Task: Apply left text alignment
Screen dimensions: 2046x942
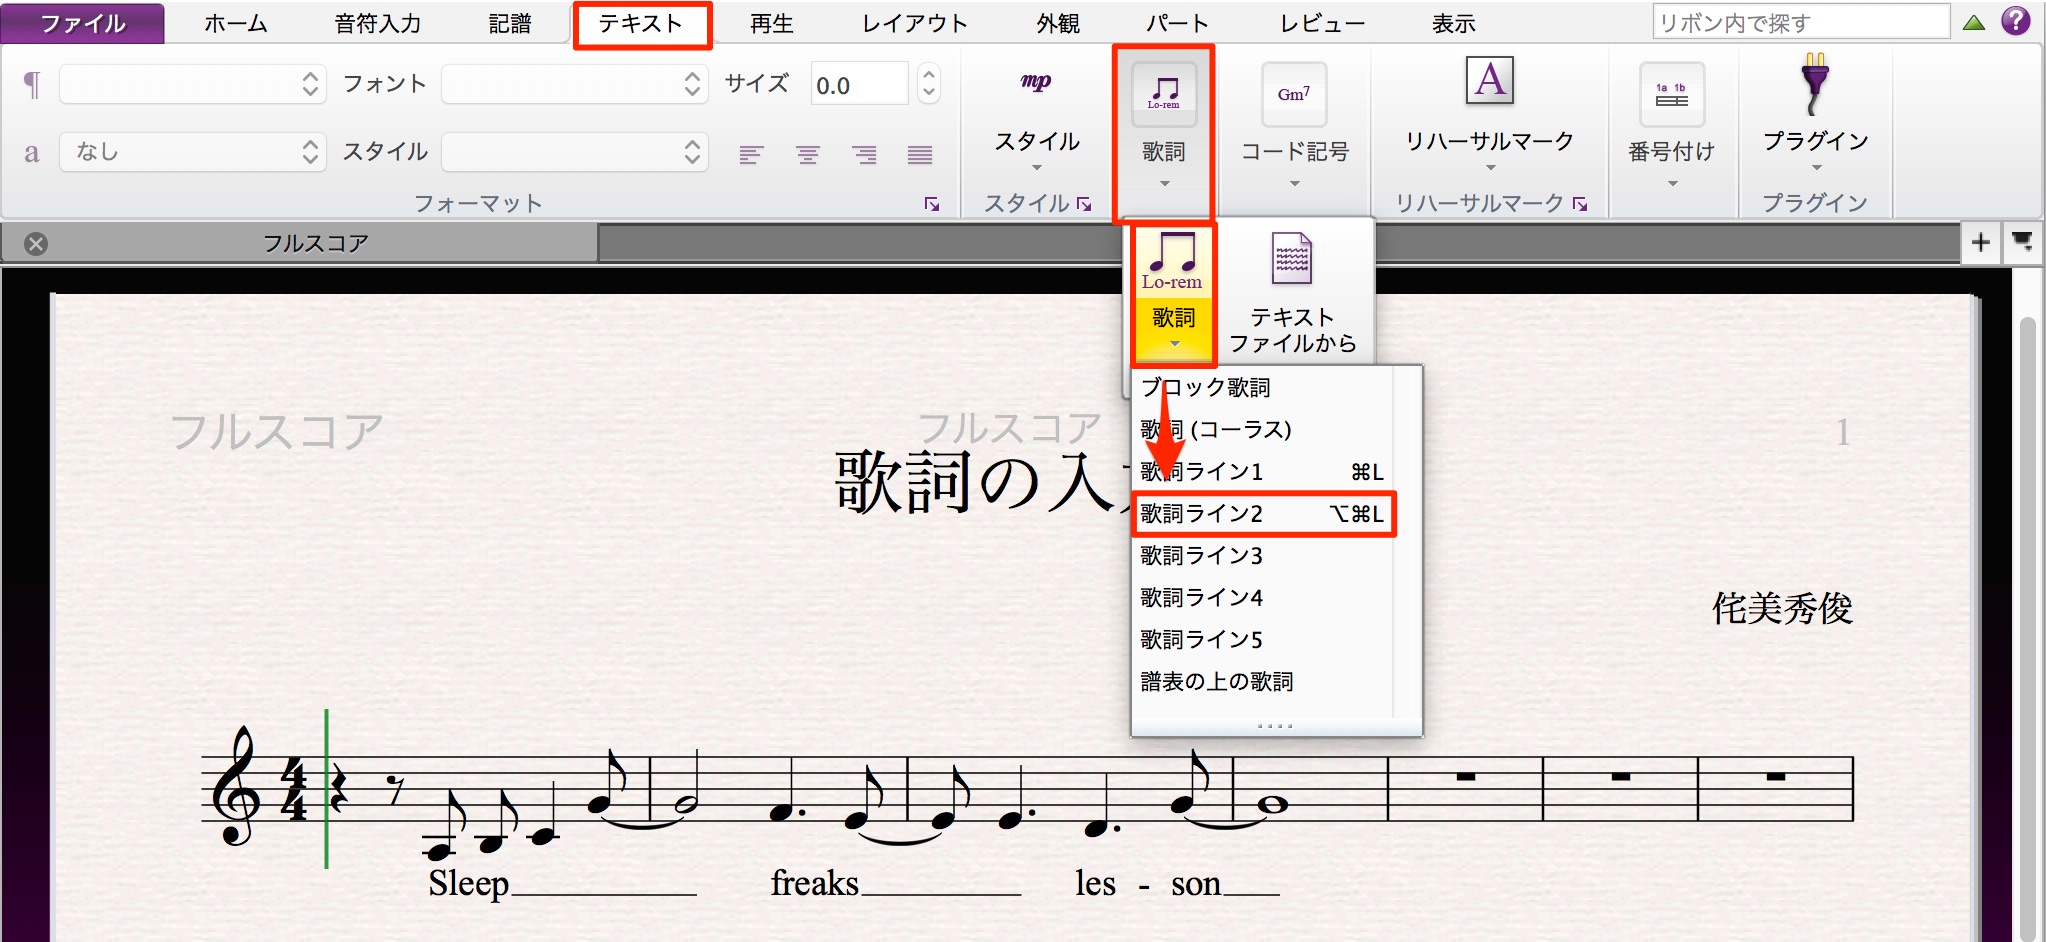Action: (751, 154)
